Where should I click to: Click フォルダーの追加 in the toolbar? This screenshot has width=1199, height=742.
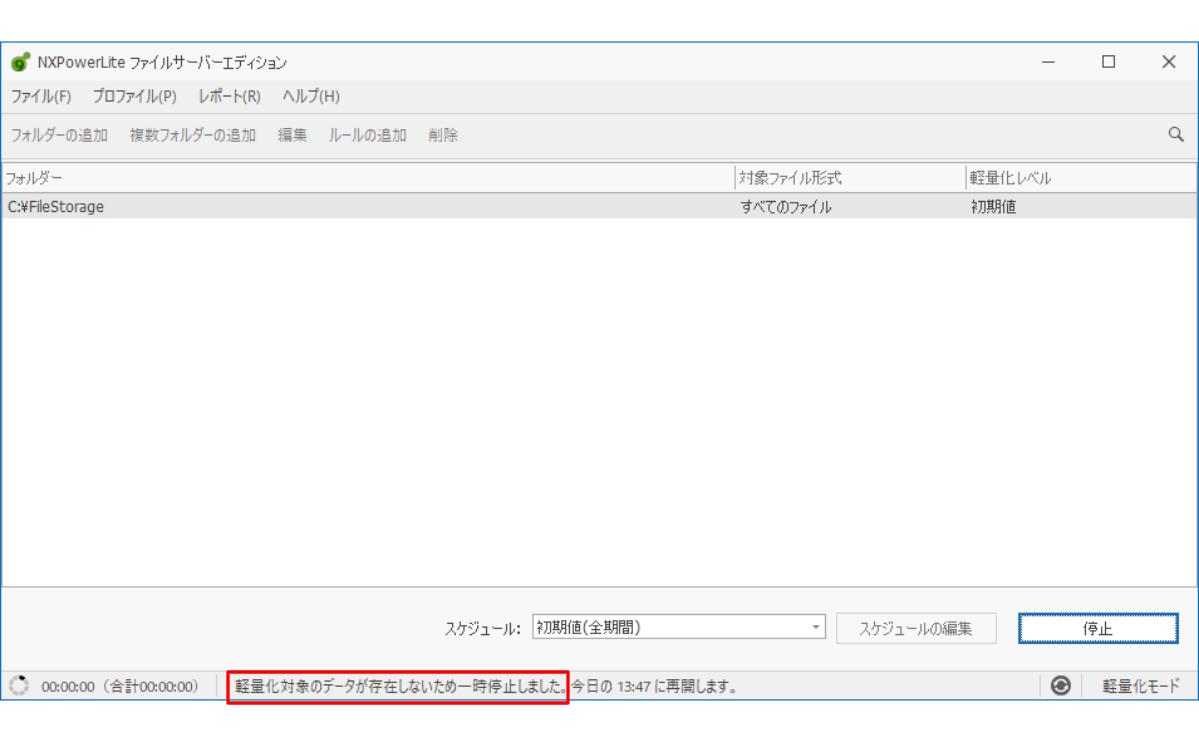[59, 135]
